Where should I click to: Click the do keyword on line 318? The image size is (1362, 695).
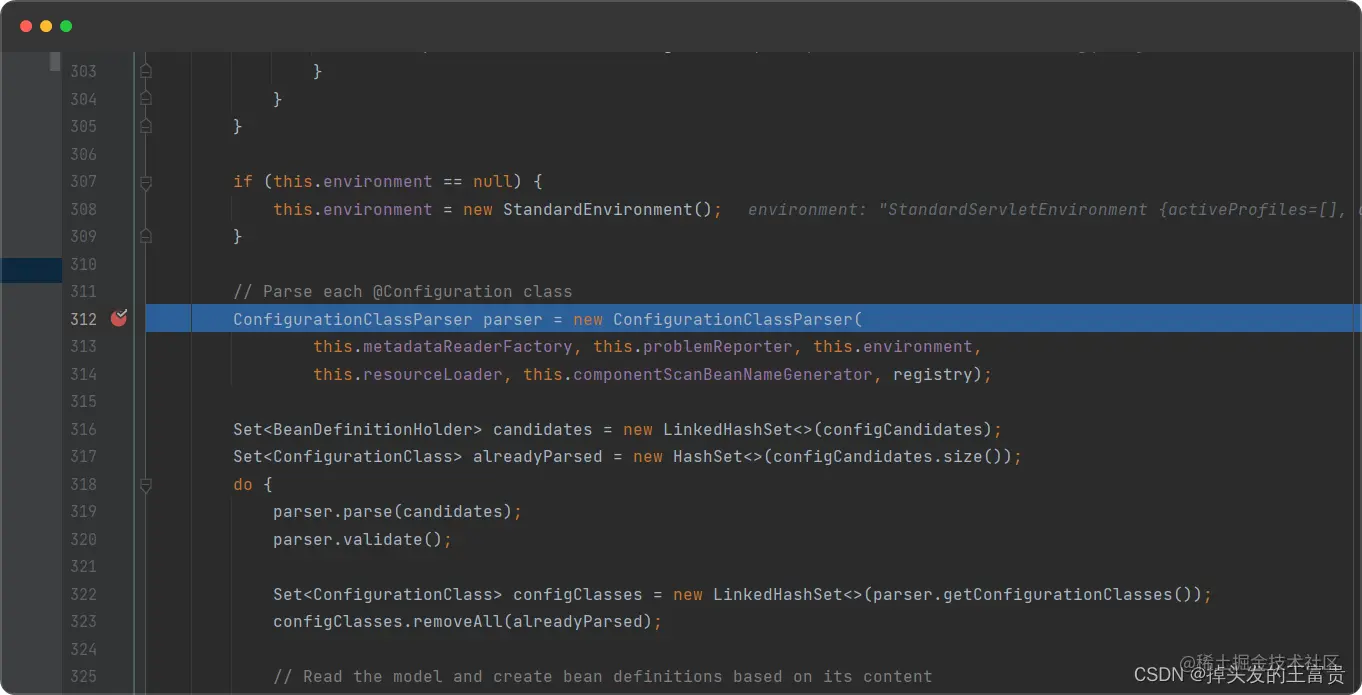coord(243,484)
